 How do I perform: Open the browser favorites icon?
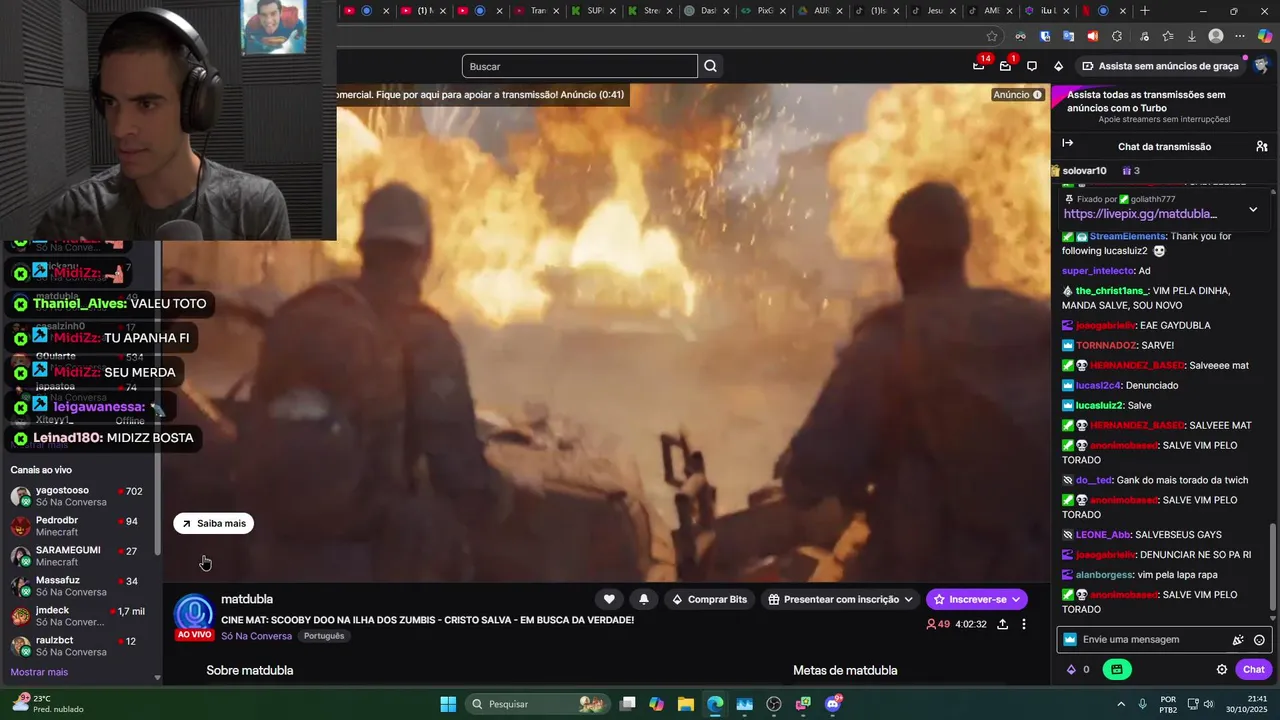pos(1167,36)
